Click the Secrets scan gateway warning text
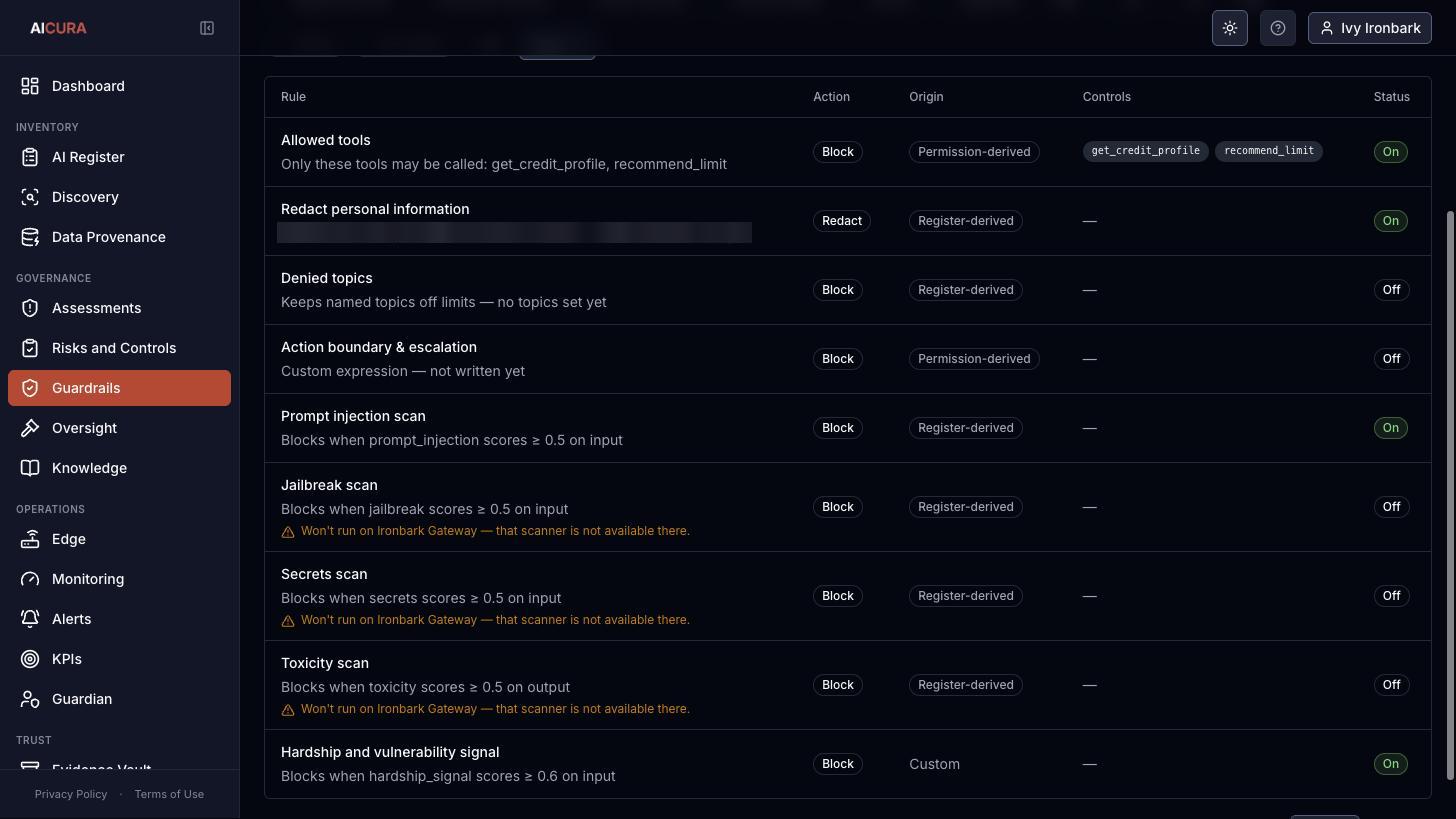This screenshot has width=1456, height=819. click(495, 620)
